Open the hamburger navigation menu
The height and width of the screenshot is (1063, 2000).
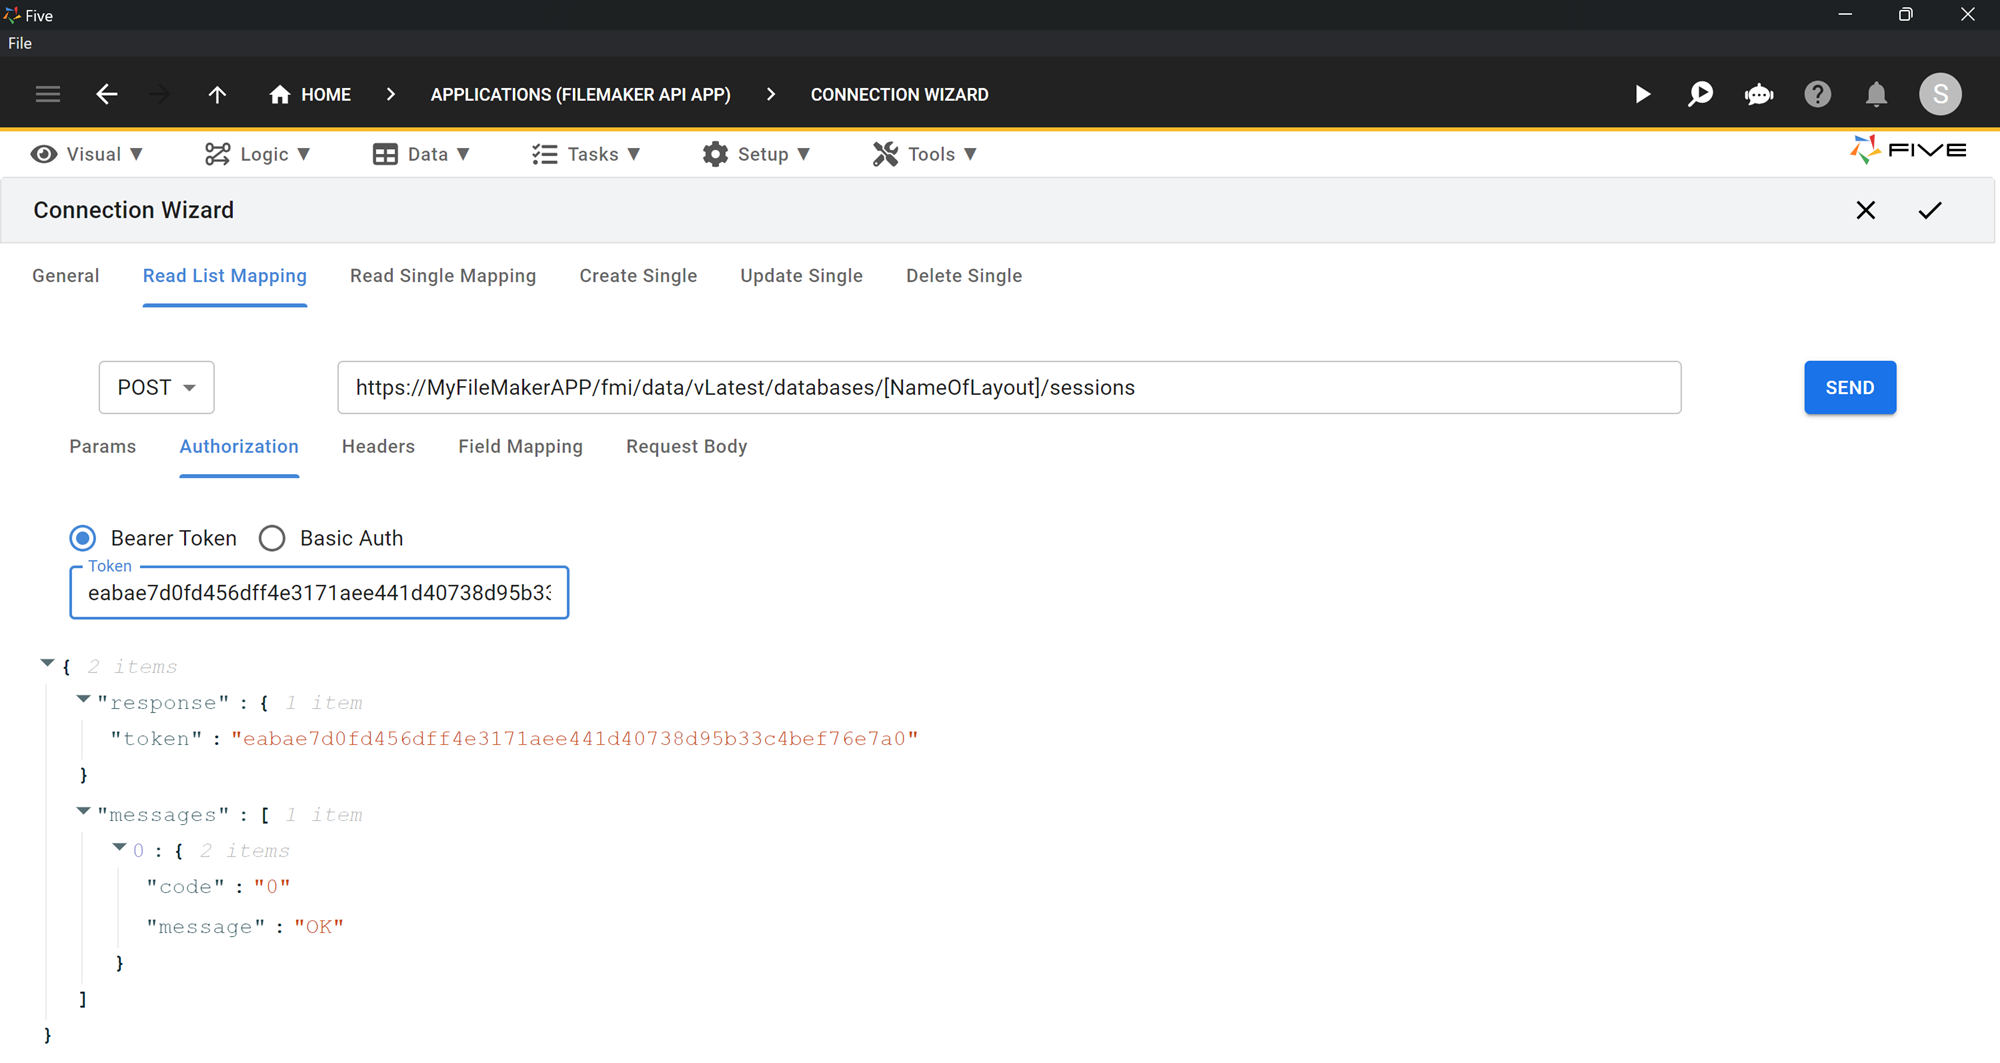coord(48,94)
